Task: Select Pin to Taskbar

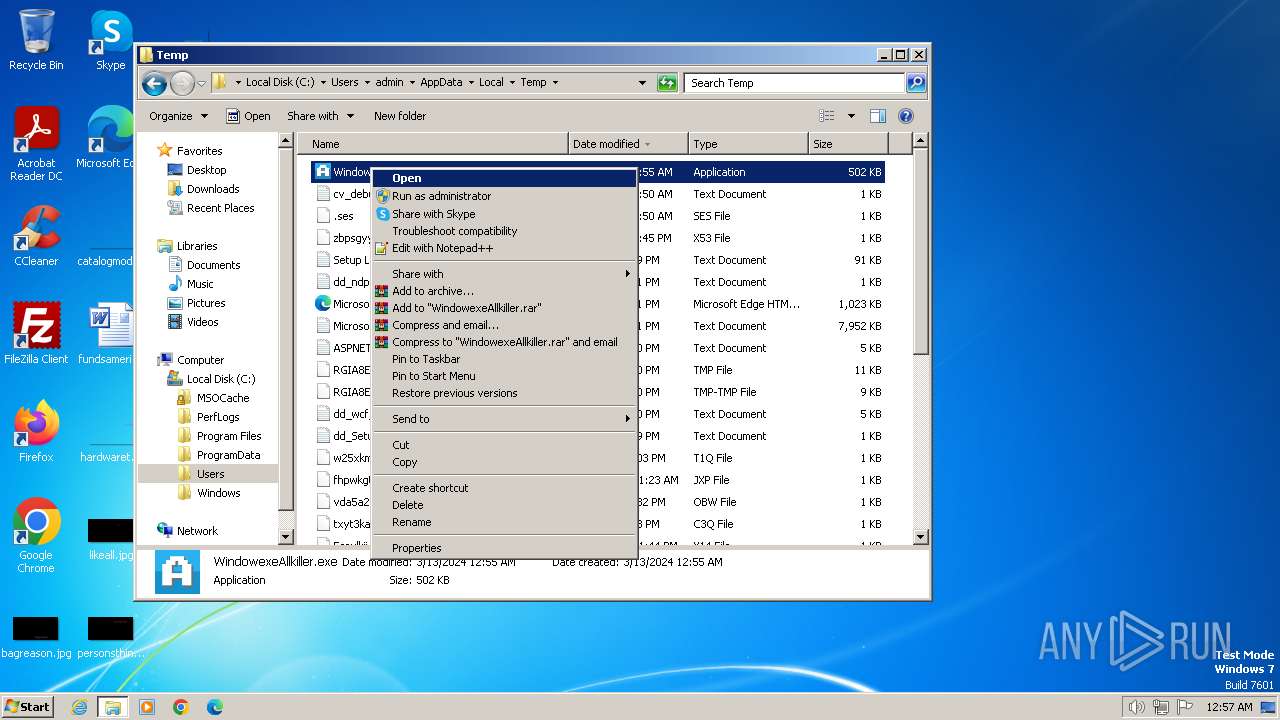Action: (x=504, y=359)
